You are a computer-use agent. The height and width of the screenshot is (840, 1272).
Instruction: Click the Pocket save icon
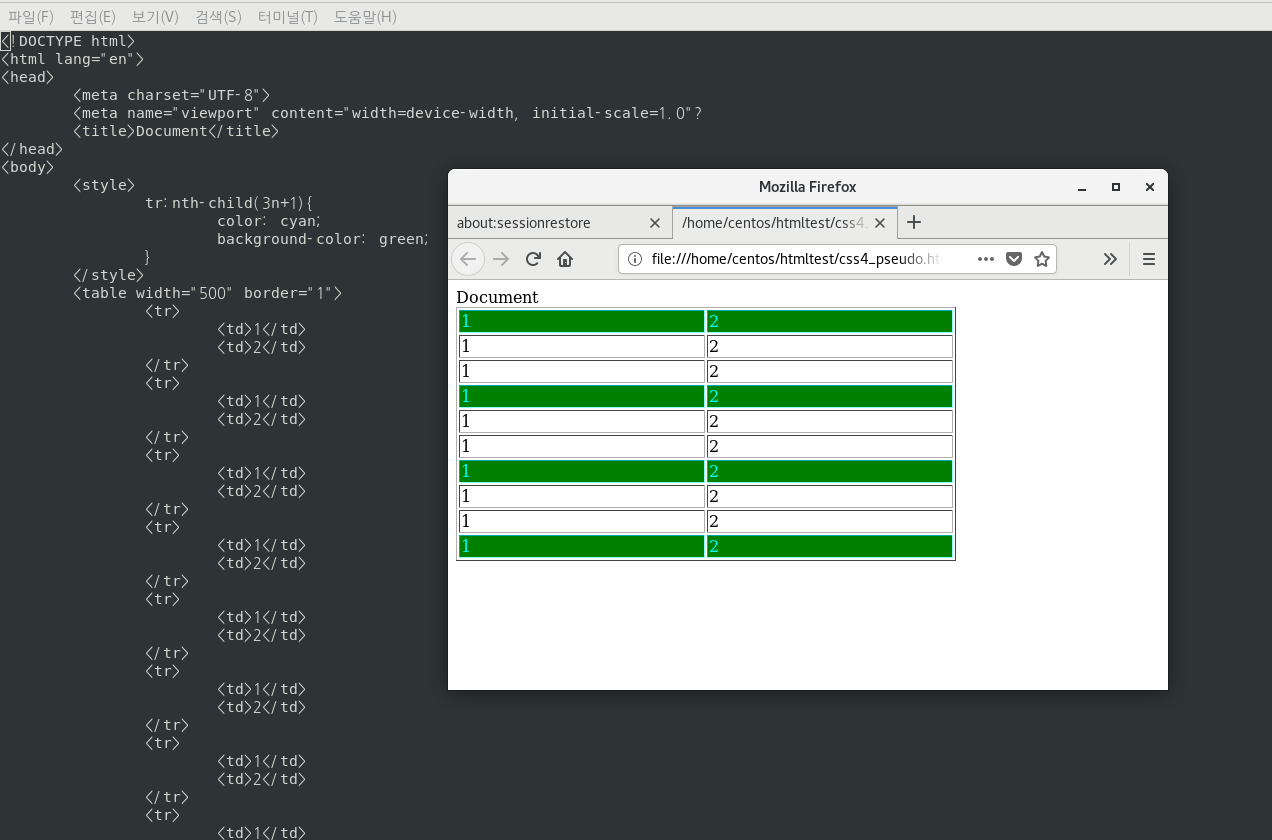point(1014,259)
